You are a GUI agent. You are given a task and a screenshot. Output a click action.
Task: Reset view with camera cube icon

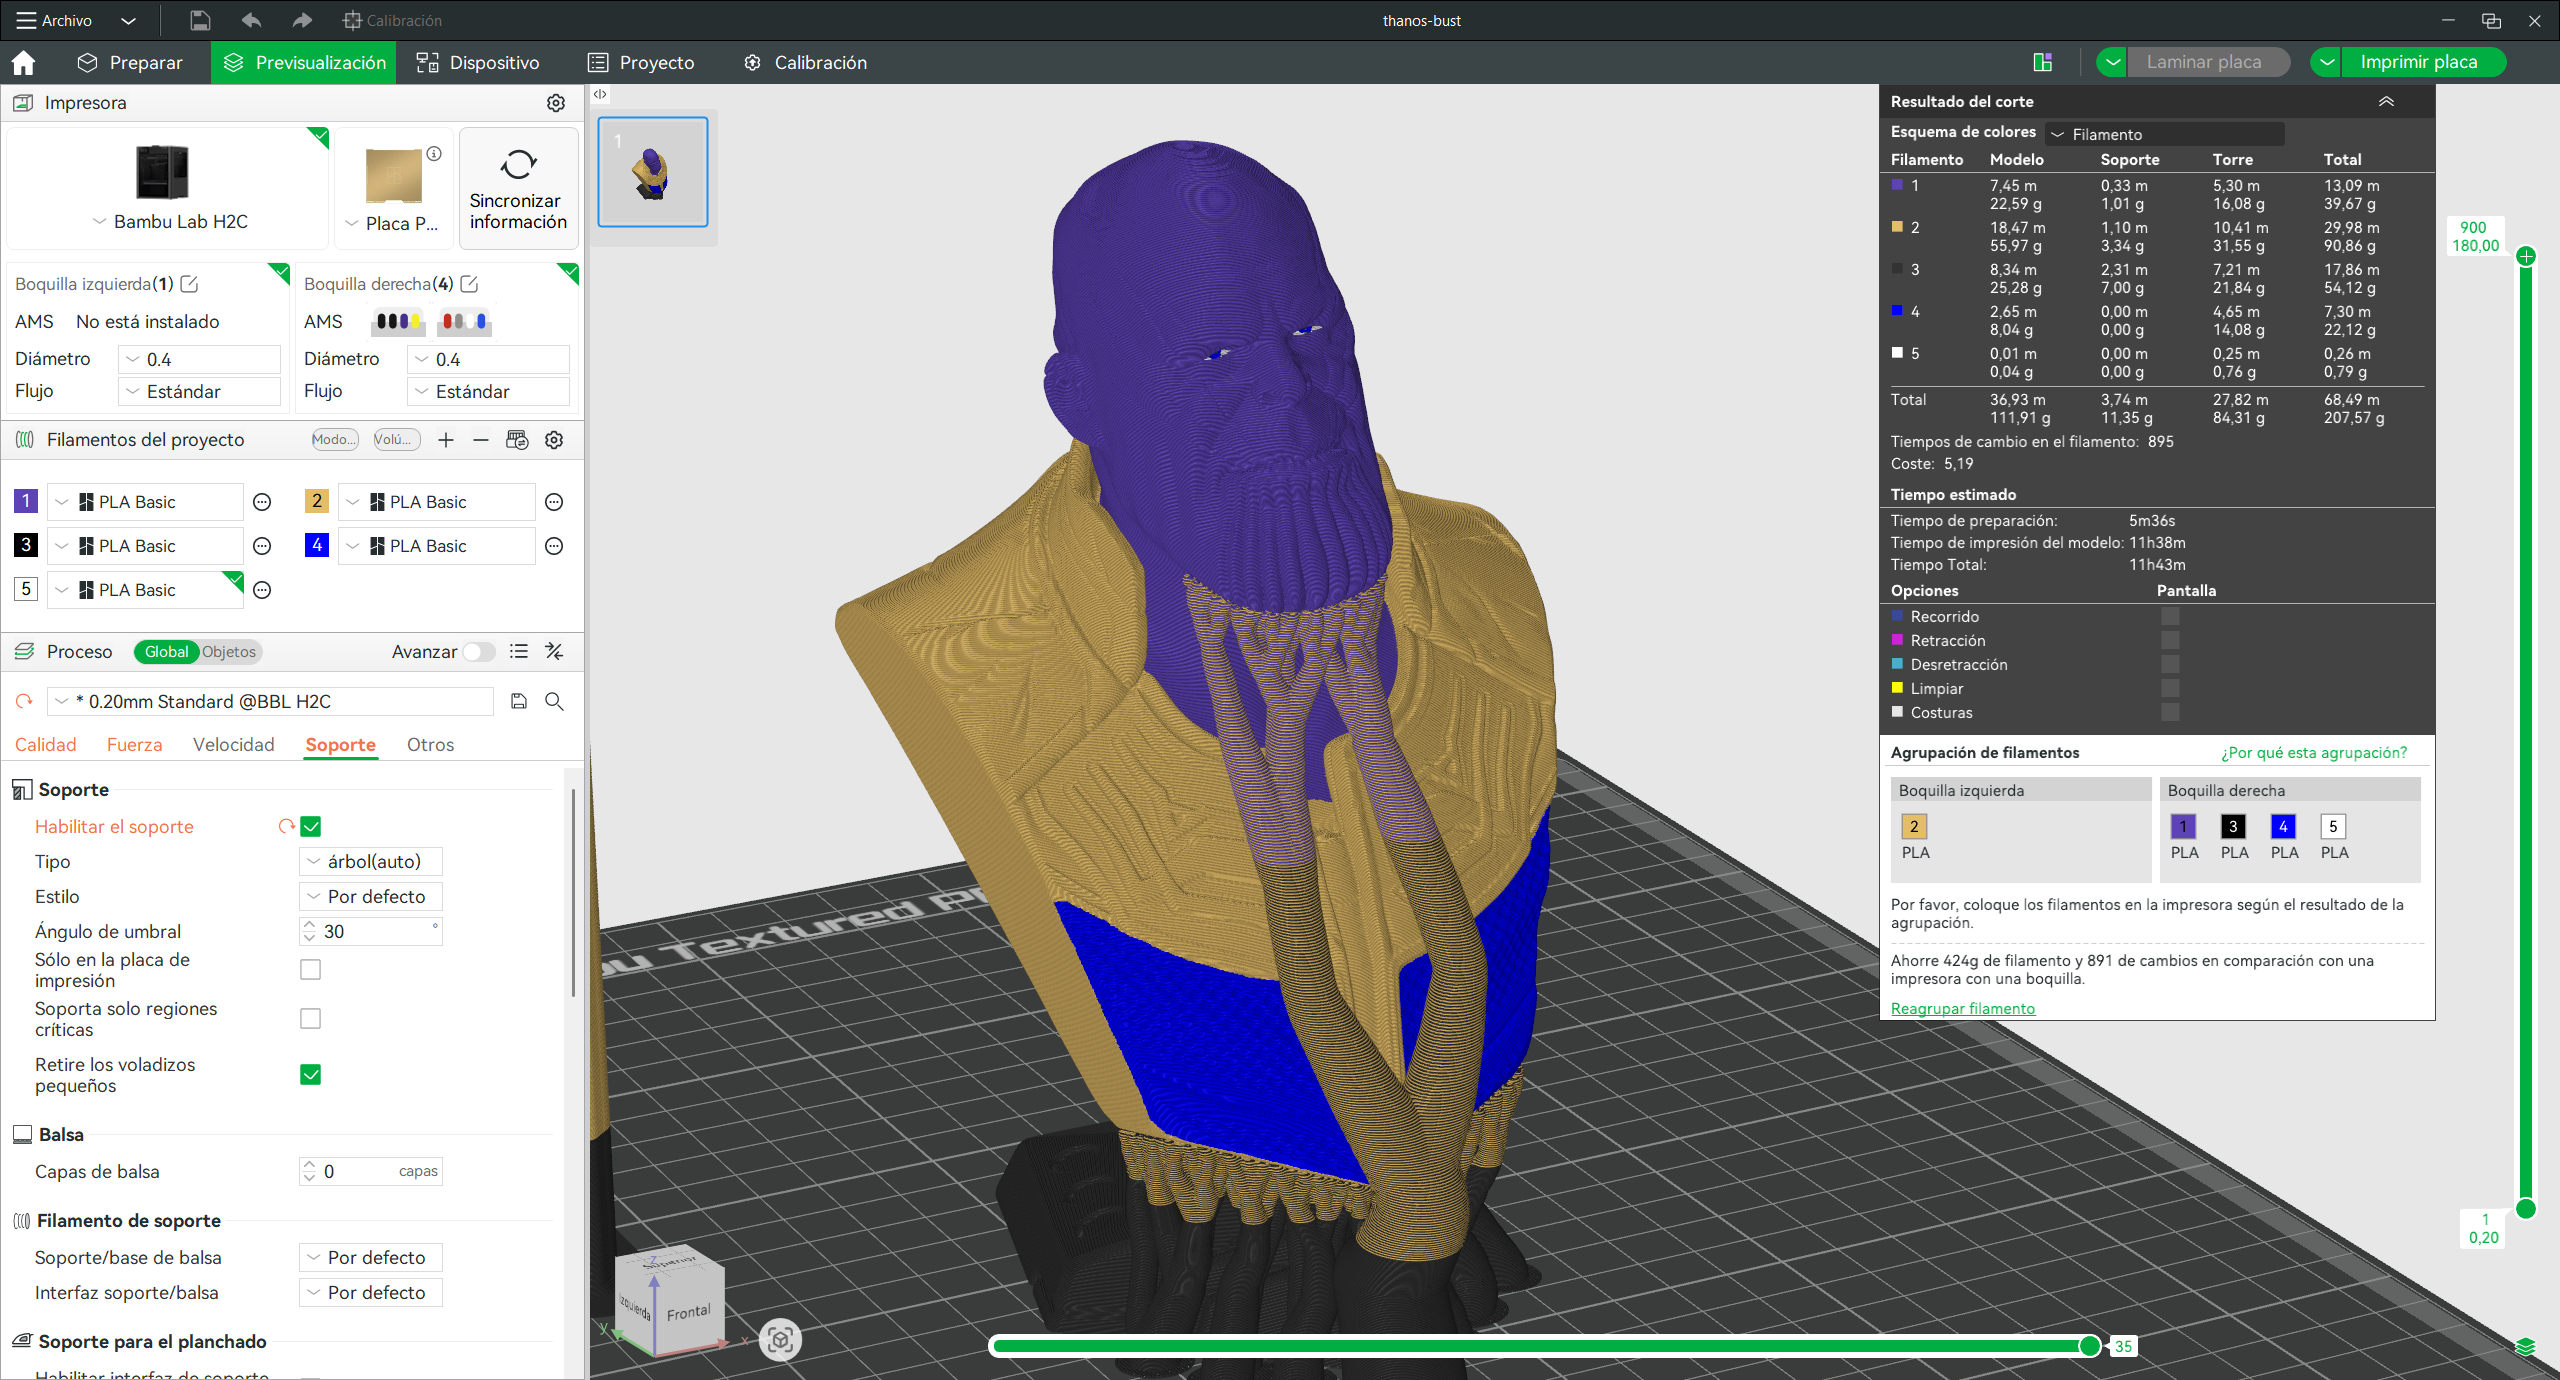point(781,1339)
